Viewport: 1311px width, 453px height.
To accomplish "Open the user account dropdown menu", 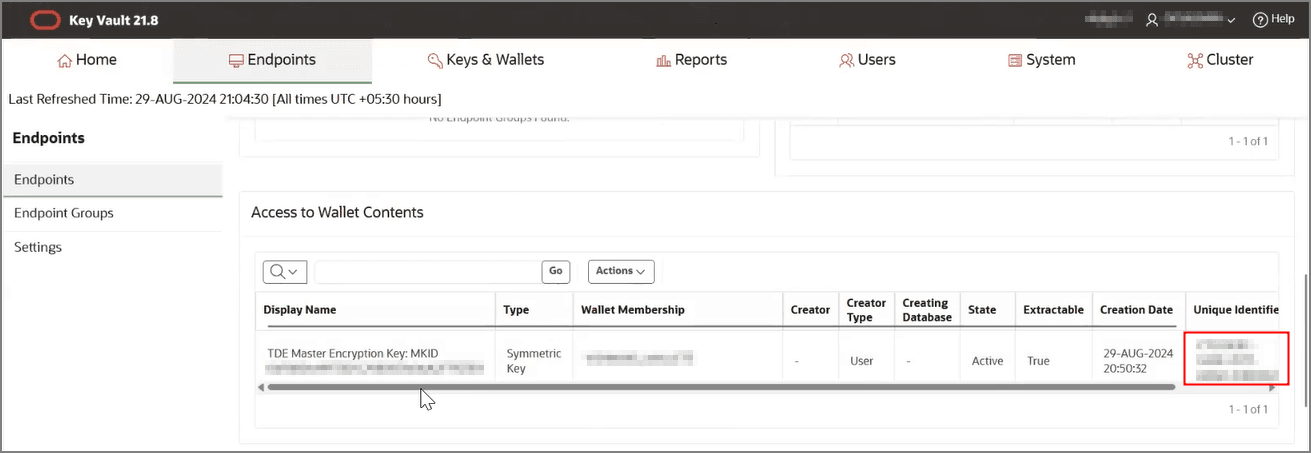I will 1191,19.
